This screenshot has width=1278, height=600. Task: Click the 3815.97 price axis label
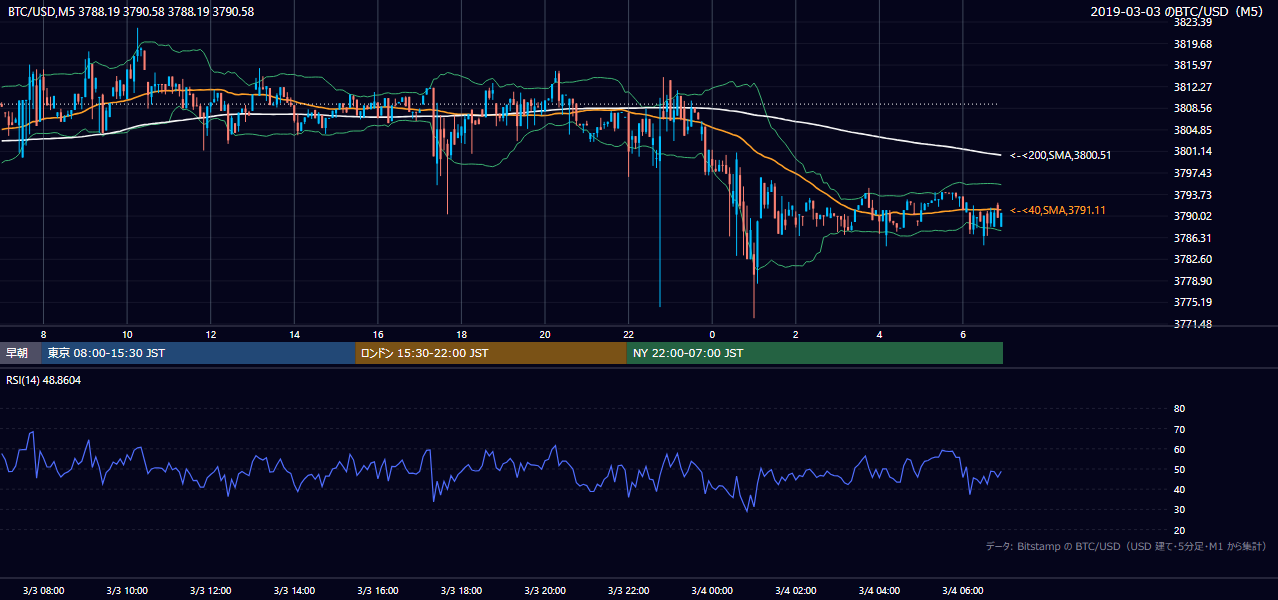(x=1193, y=65)
